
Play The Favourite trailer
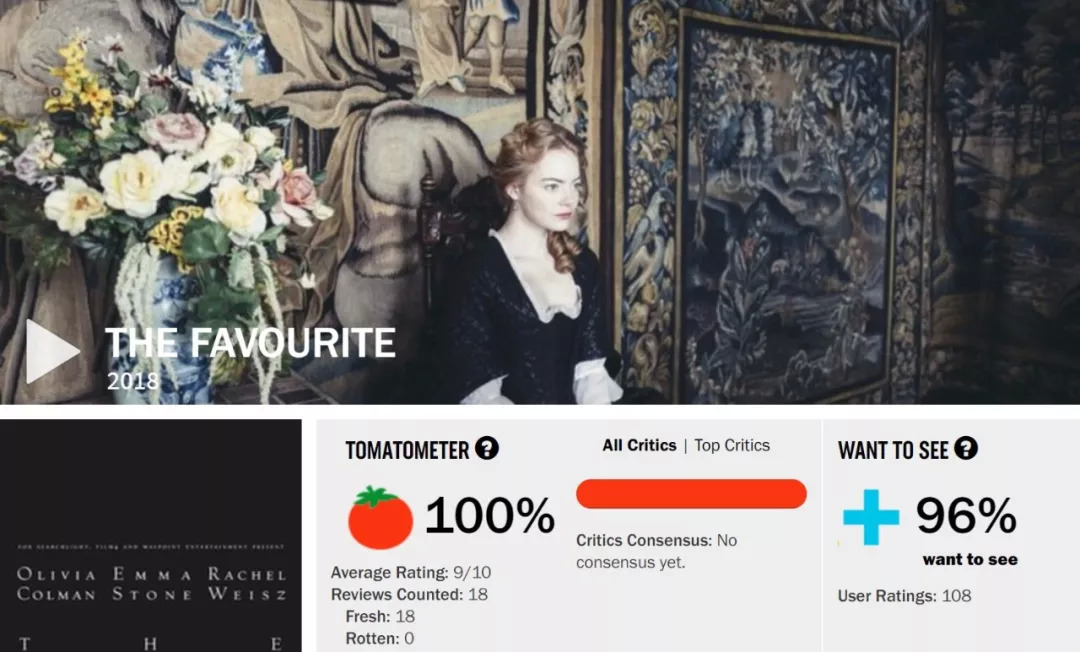click(x=52, y=351)
